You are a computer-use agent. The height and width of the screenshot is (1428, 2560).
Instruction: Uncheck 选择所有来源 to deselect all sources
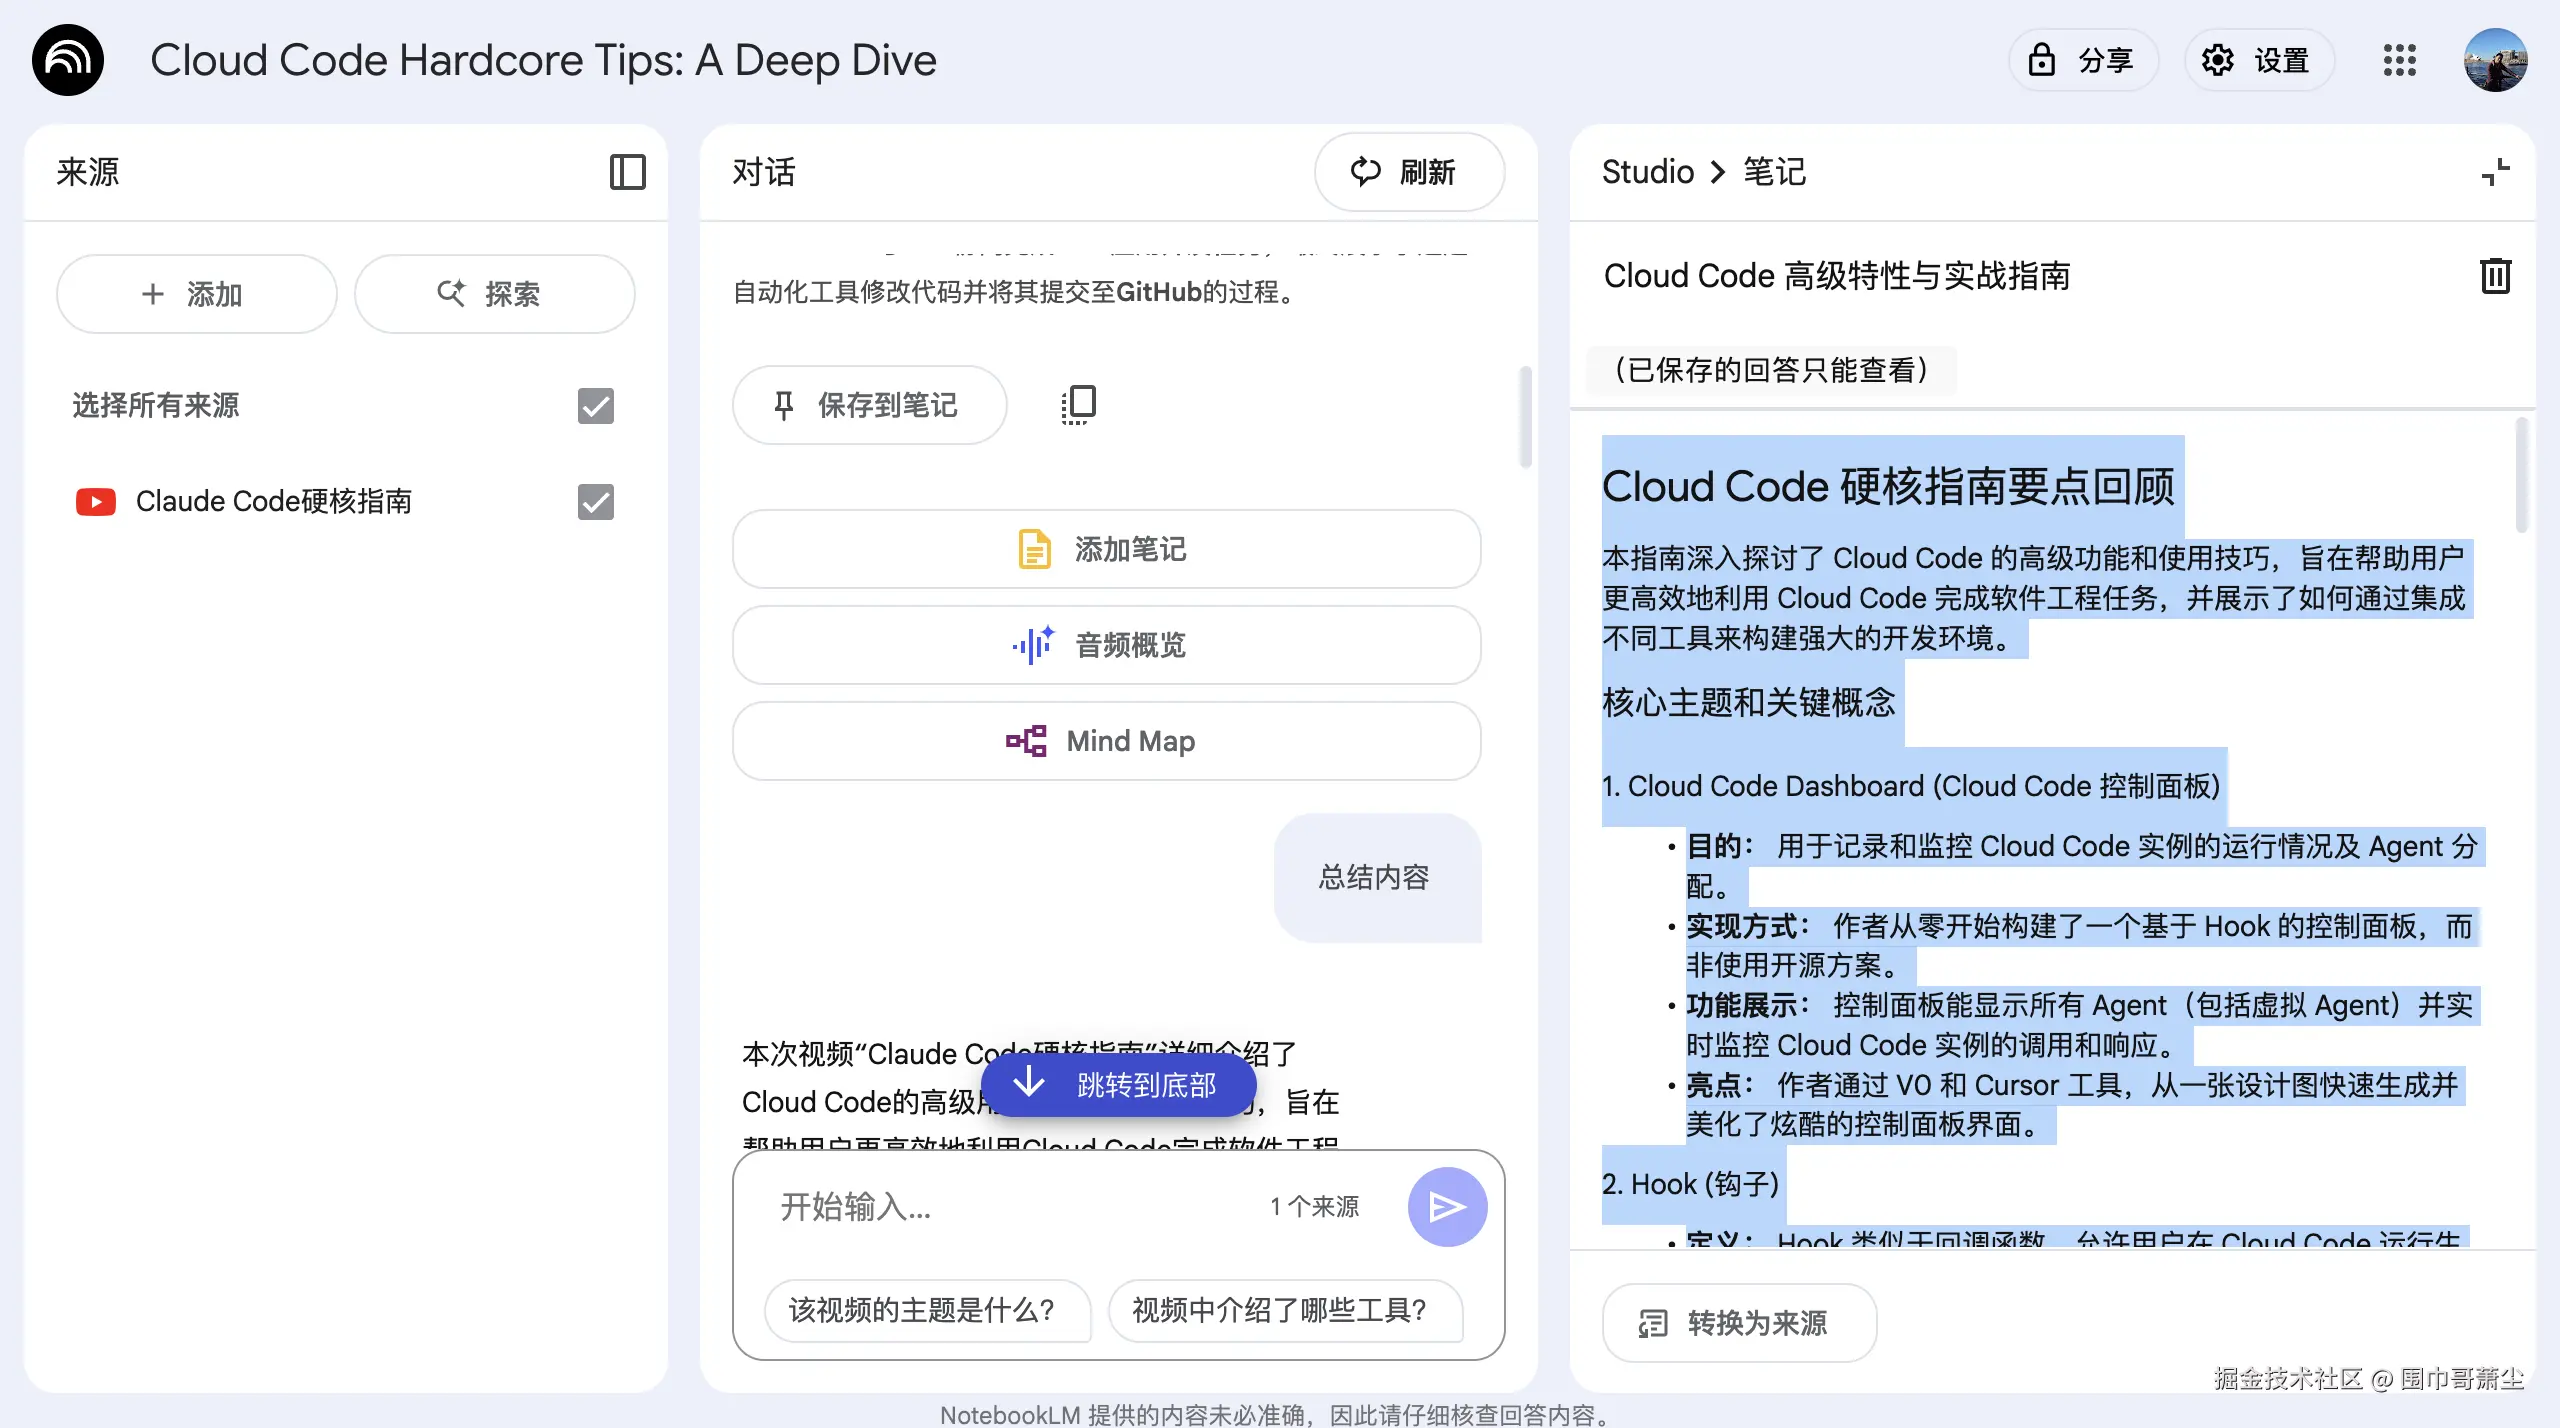pyautogui.click(x=595, y=406)
